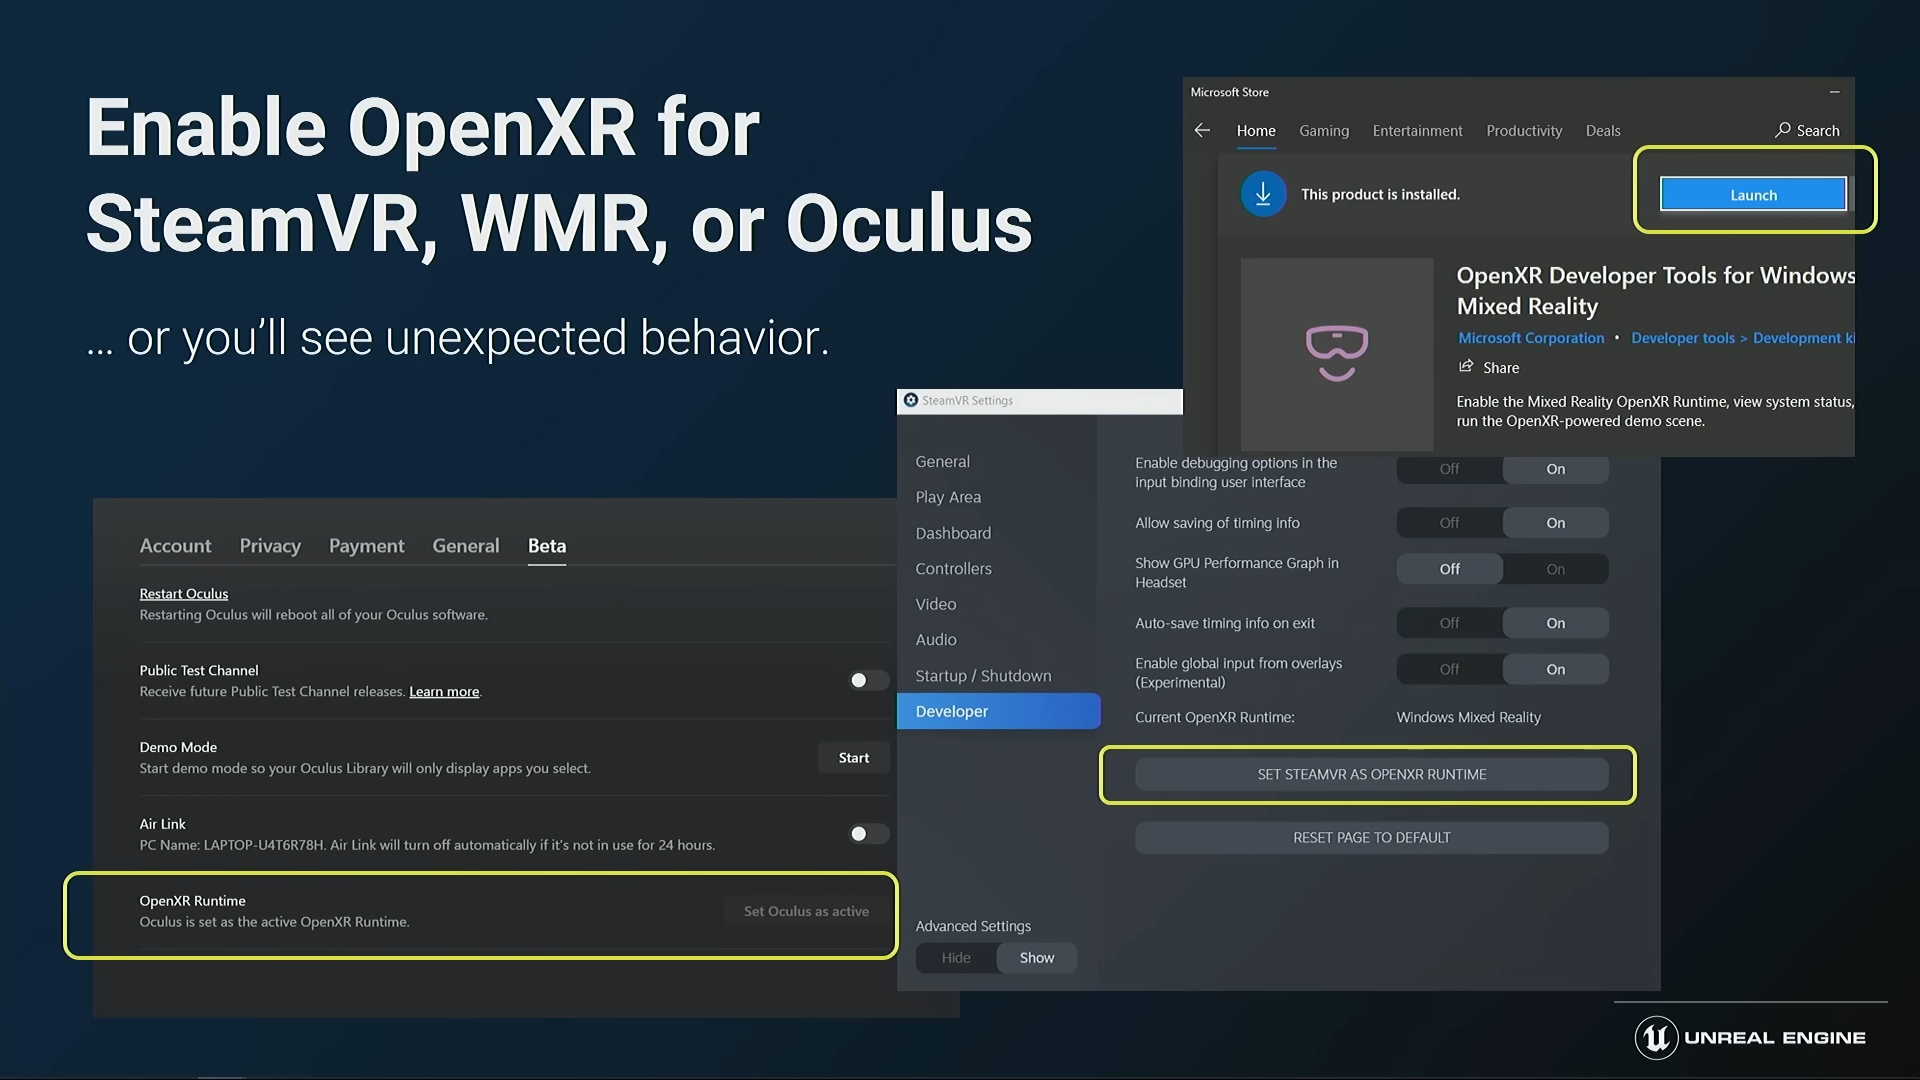Click the SteamVR Settings window icon
Image resolution: width=1920 pixels, height=1080 pixels.
911,400
